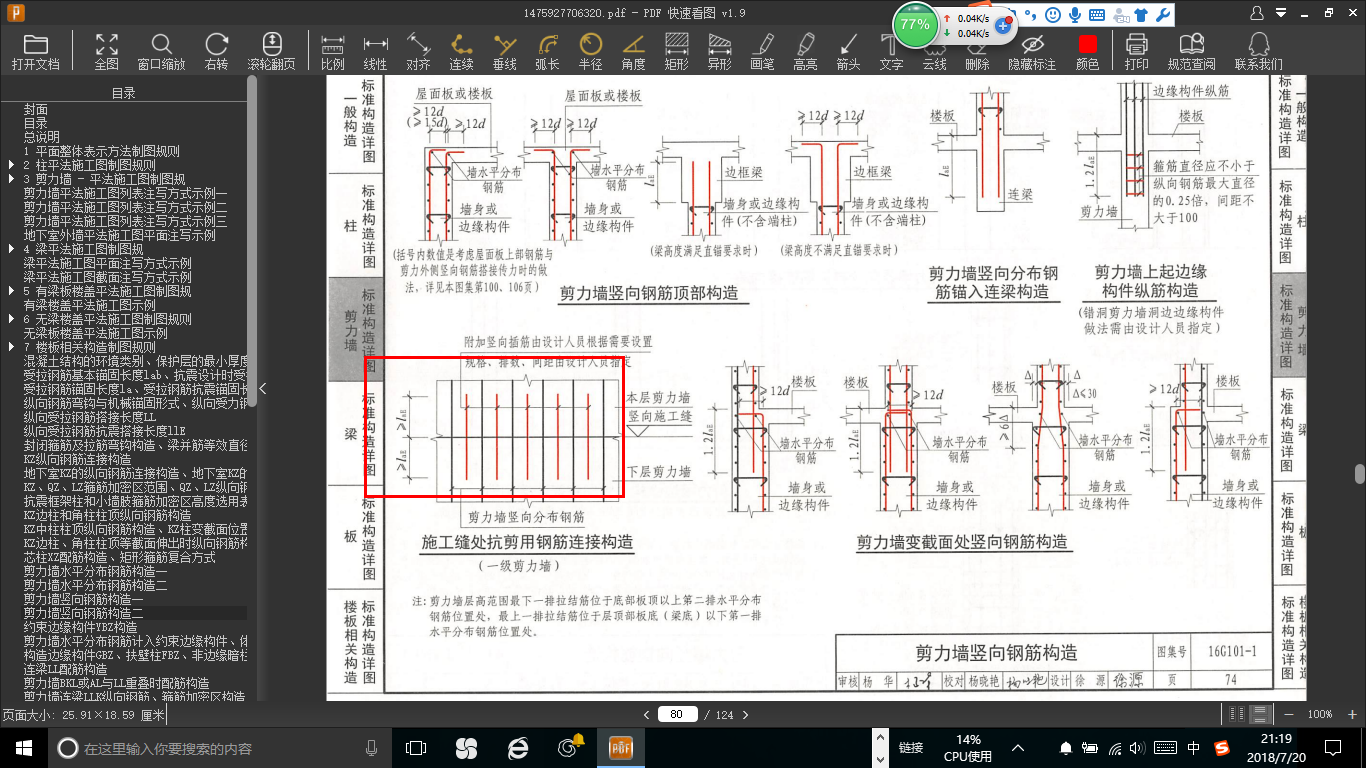Open Internet Explorer from the taskbar
Viewport: 1366px width, 768px height.
coord(518,747)
